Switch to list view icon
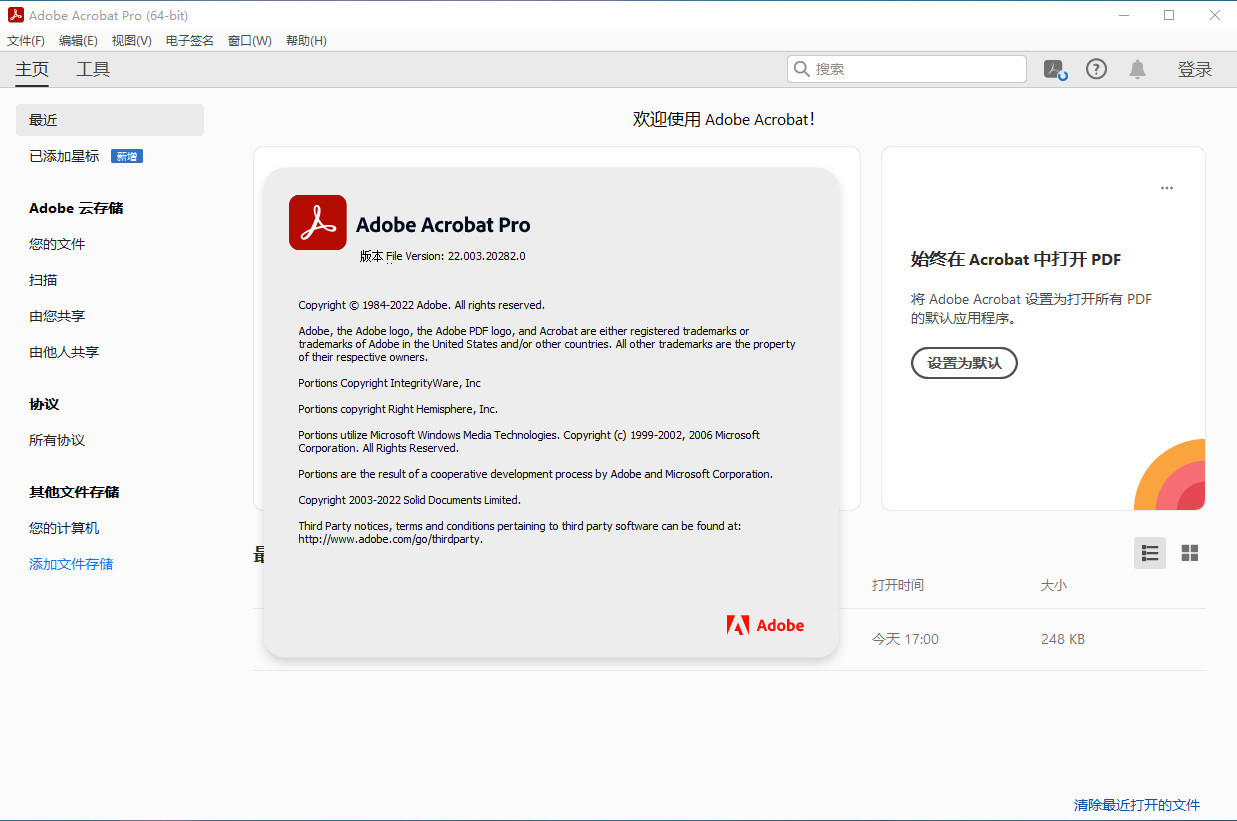Image resolution: width=1237 pixels, height=821 pixels. (1150, 553)
